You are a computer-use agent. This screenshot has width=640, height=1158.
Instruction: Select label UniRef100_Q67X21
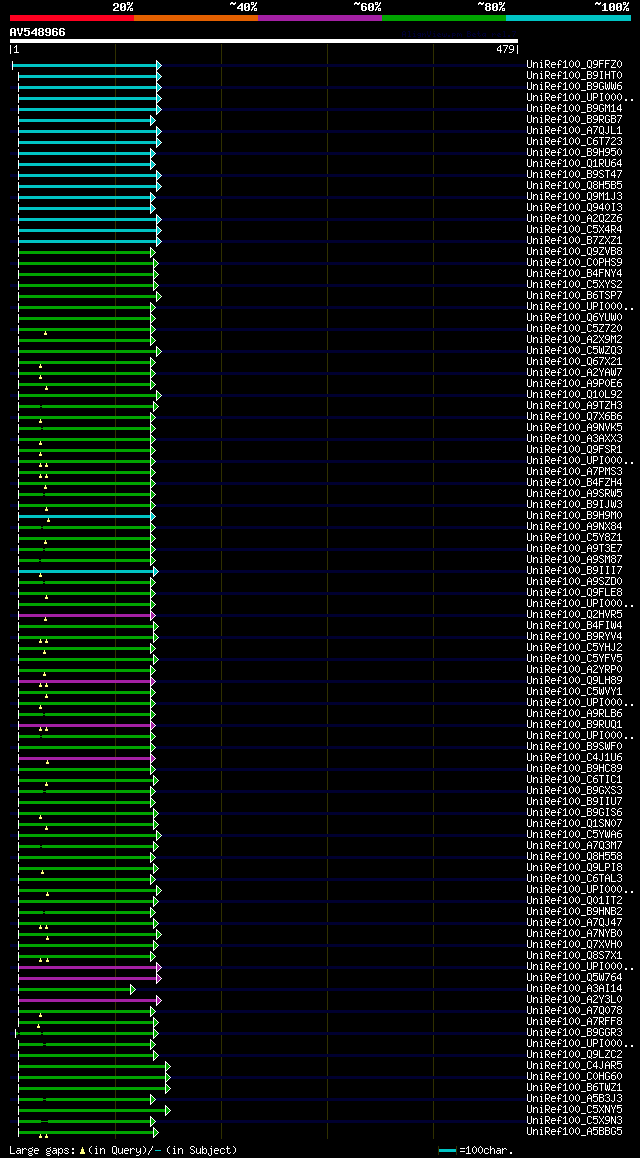click(574, 362)
